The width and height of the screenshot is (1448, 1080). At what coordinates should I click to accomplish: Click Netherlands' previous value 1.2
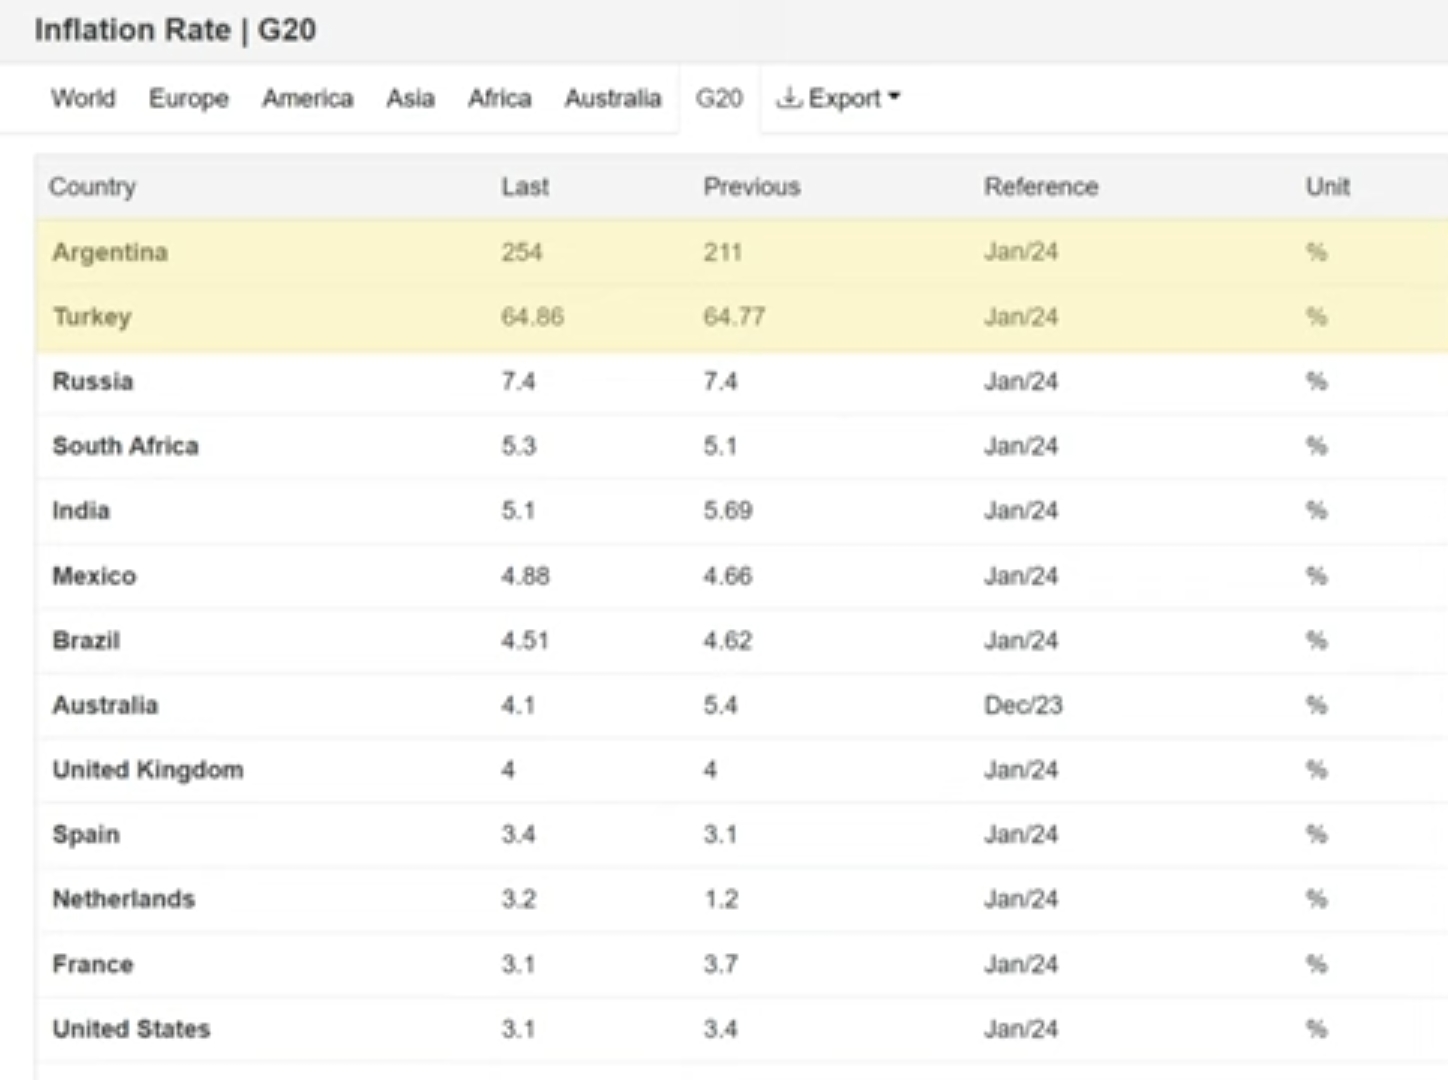[x=720, y=899]
